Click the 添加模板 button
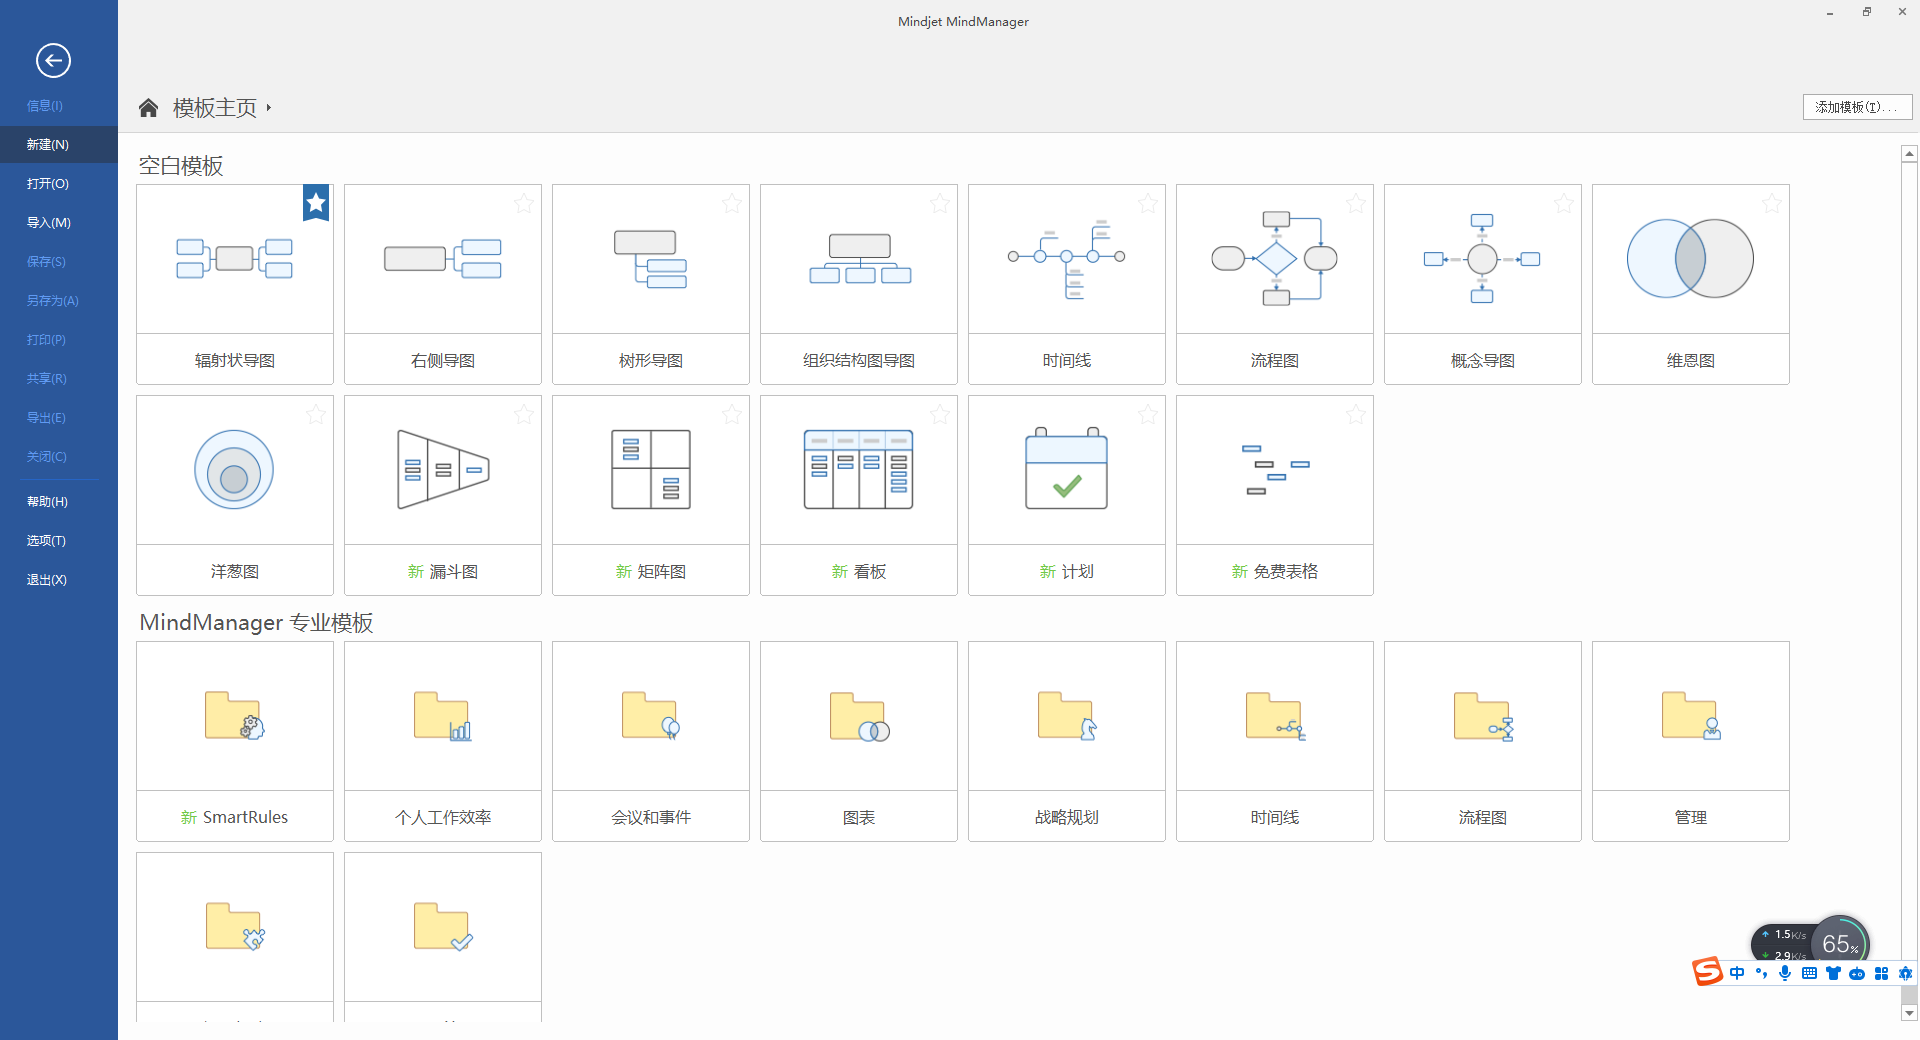 click(x=1857, y=107)
